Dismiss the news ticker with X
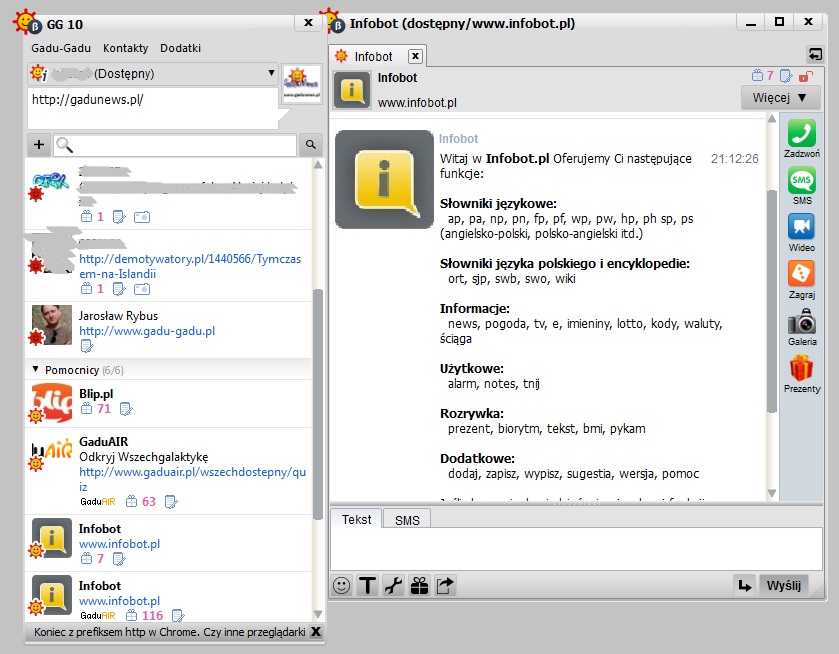Image resolution: width=839 pixels, height=654 pixels. click(316, 632)
